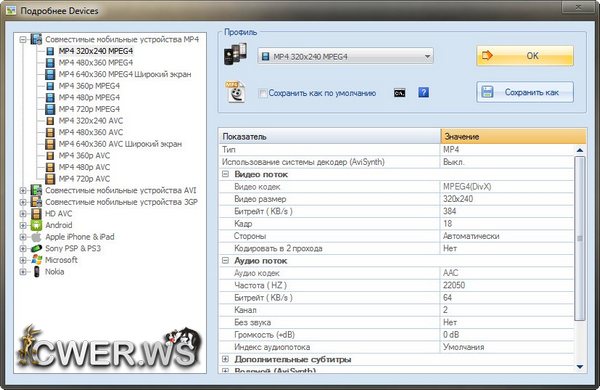Click the settings table vertical scrollbar thumb
Image resolution: width=600 pixels, height=390 pixels.
[x=580, y=238]
